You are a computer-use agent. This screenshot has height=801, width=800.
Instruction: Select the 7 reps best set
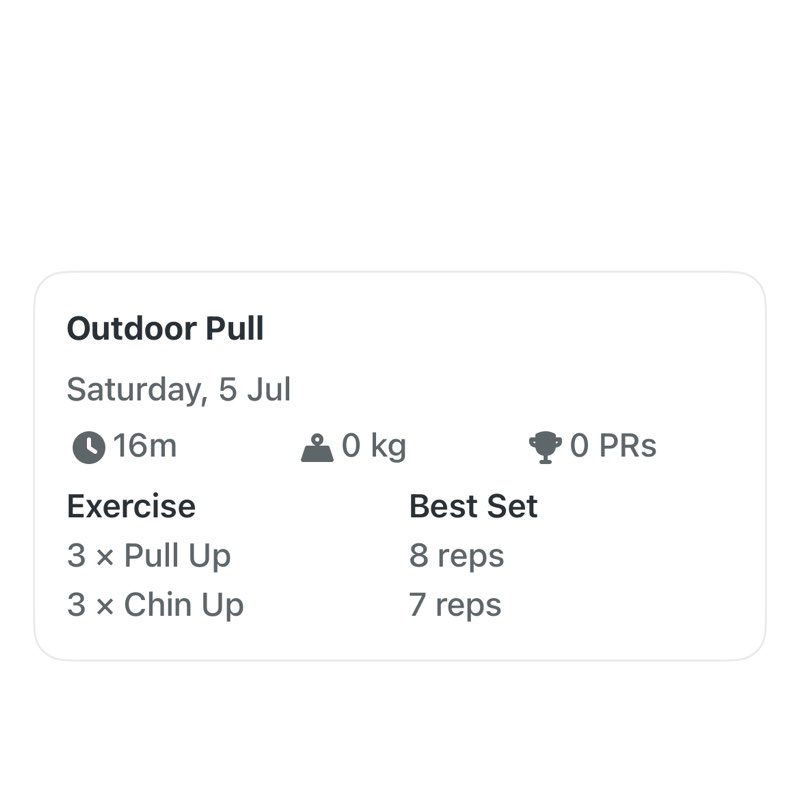click(455, 605)
